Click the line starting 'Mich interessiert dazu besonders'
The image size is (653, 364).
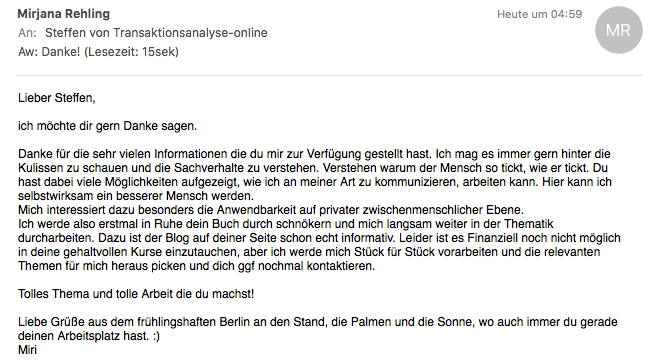(271, 210)
